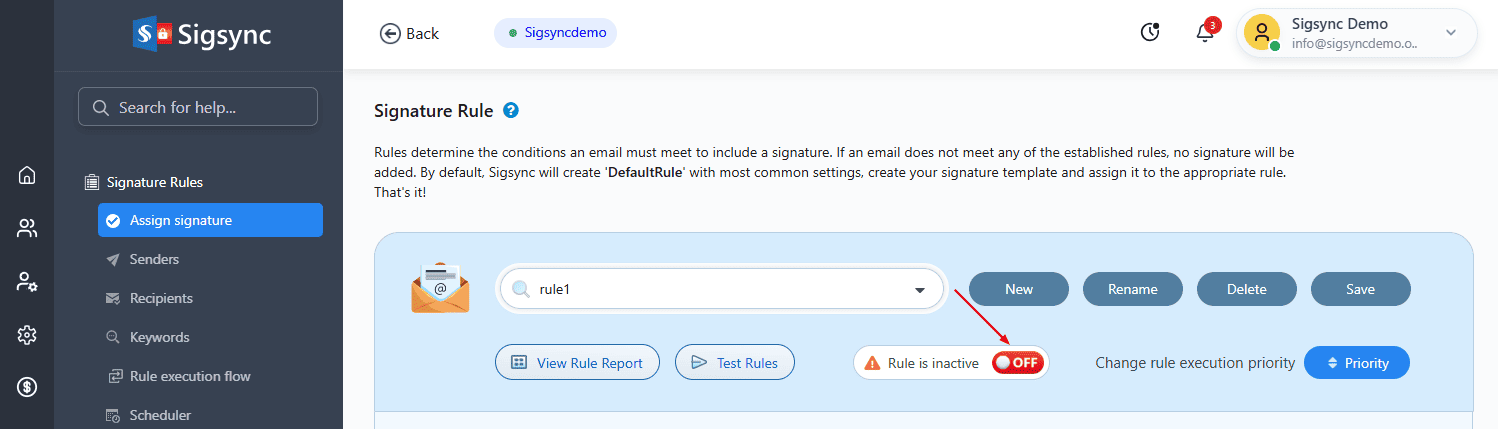Click the clock history icon in header

coord(1150,33)
